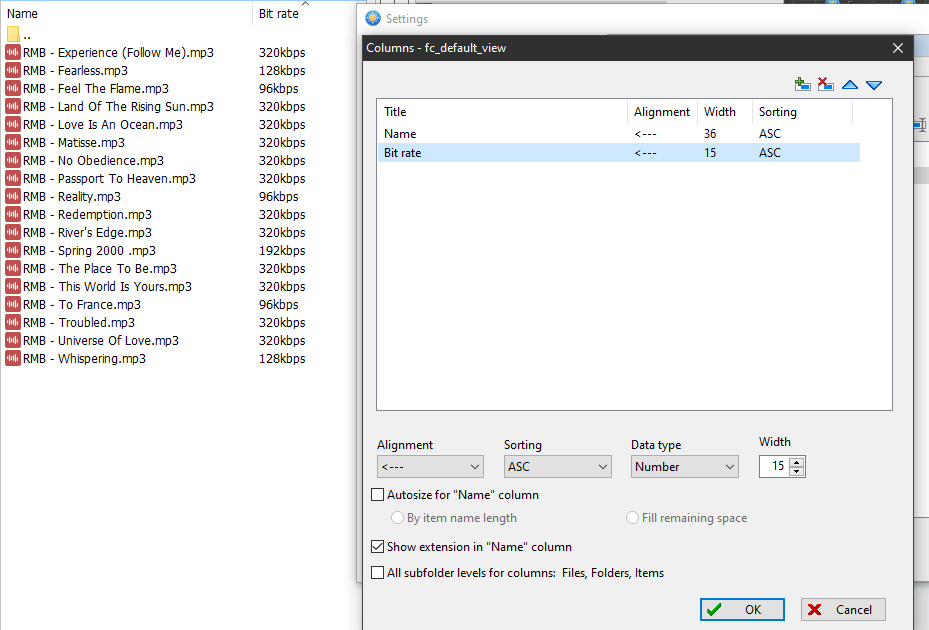Click the RMB - Whispering.mp3 audio icon
The width and height of the screenshot is (929, 630).
click(x=13, y=359)
